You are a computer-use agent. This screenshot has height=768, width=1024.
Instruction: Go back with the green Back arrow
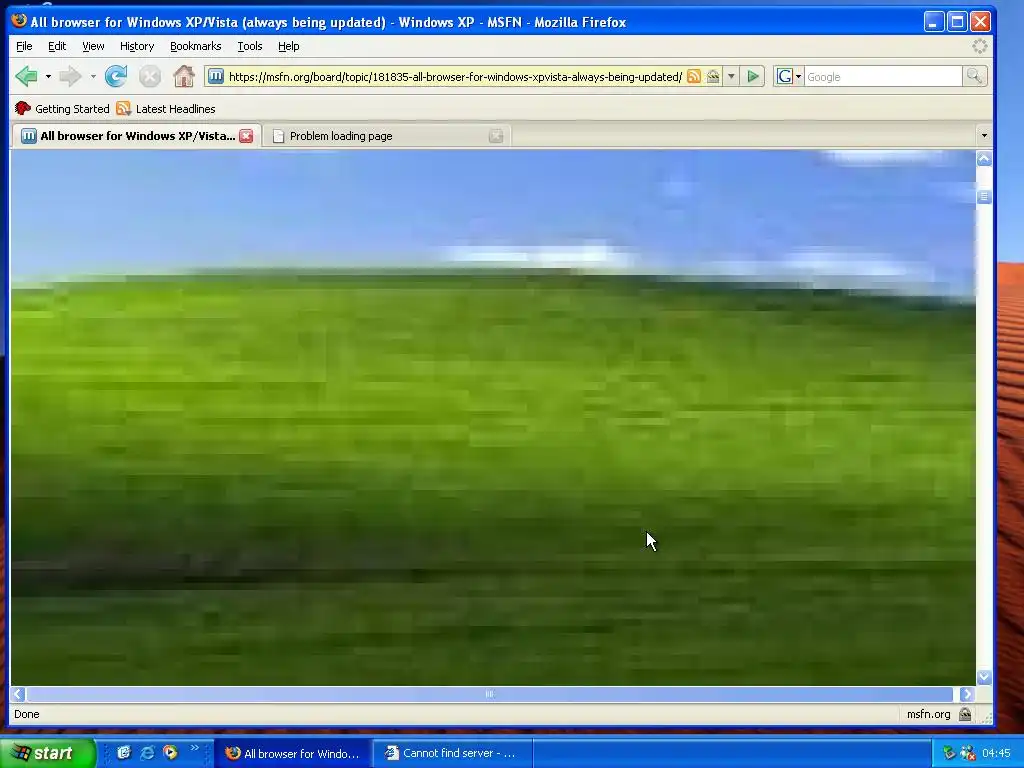click(x=27, y=76)
